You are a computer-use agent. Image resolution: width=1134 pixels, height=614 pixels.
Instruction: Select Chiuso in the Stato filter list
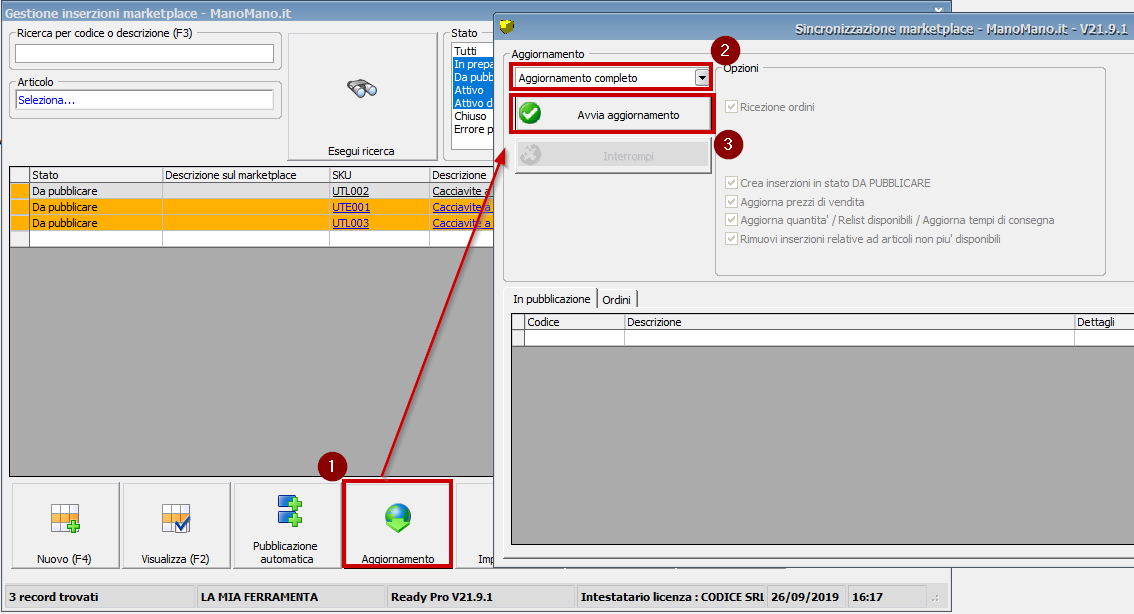472,116
